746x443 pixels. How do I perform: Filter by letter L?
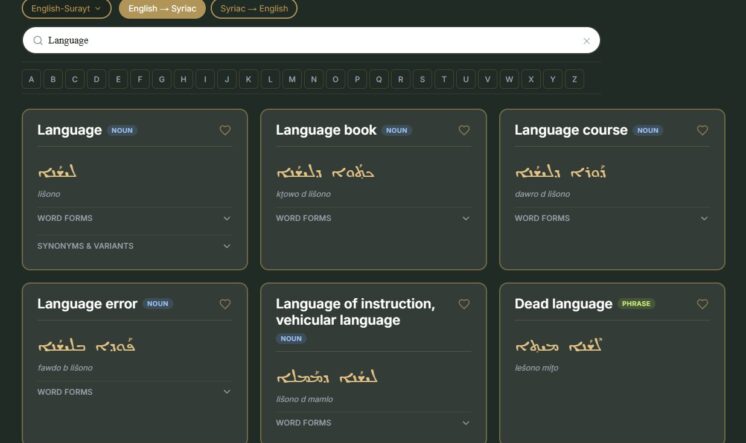(269, 79)
